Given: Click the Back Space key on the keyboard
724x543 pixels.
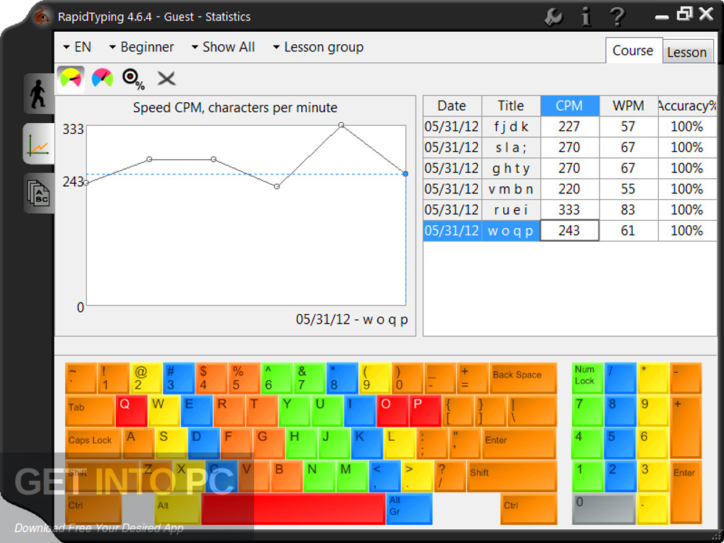Looking at the screenshot, I should pos(523,378).
